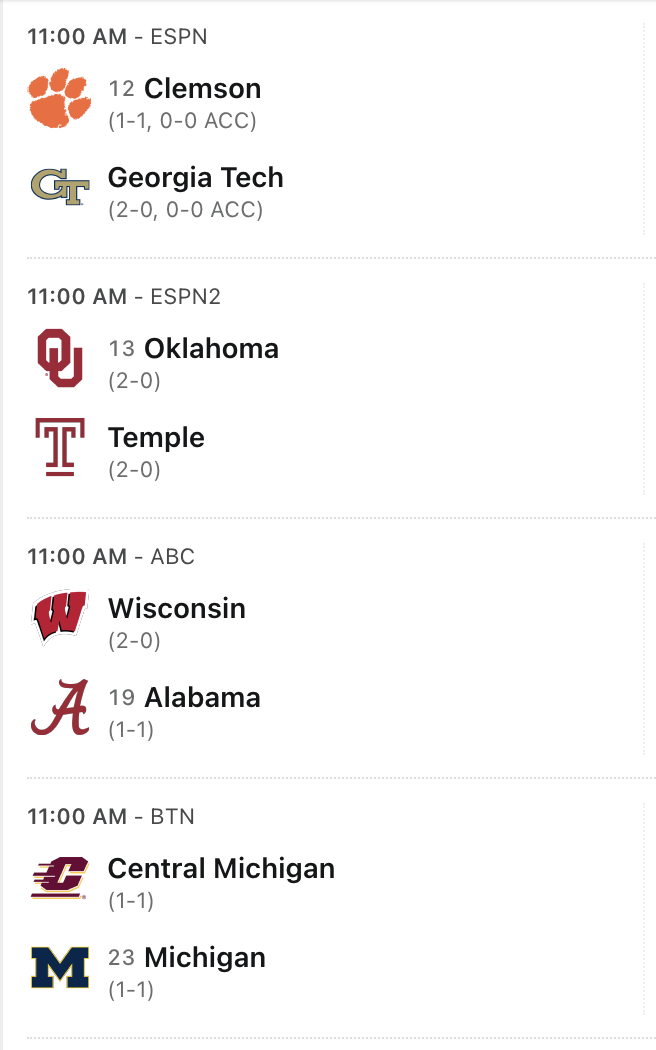Click the Alabama script A logo
This screenshot has width=656, height=1050.
[x=59, y=707]
